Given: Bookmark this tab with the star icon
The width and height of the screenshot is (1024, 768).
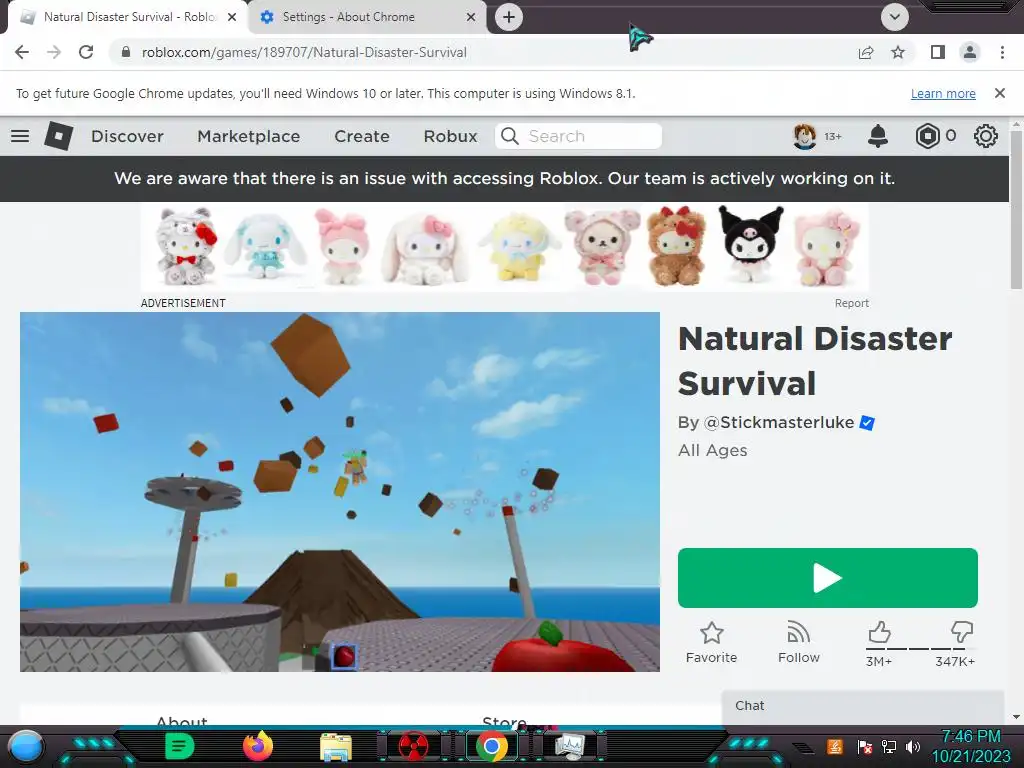Looking at the screenshot, I should (898, 52).
